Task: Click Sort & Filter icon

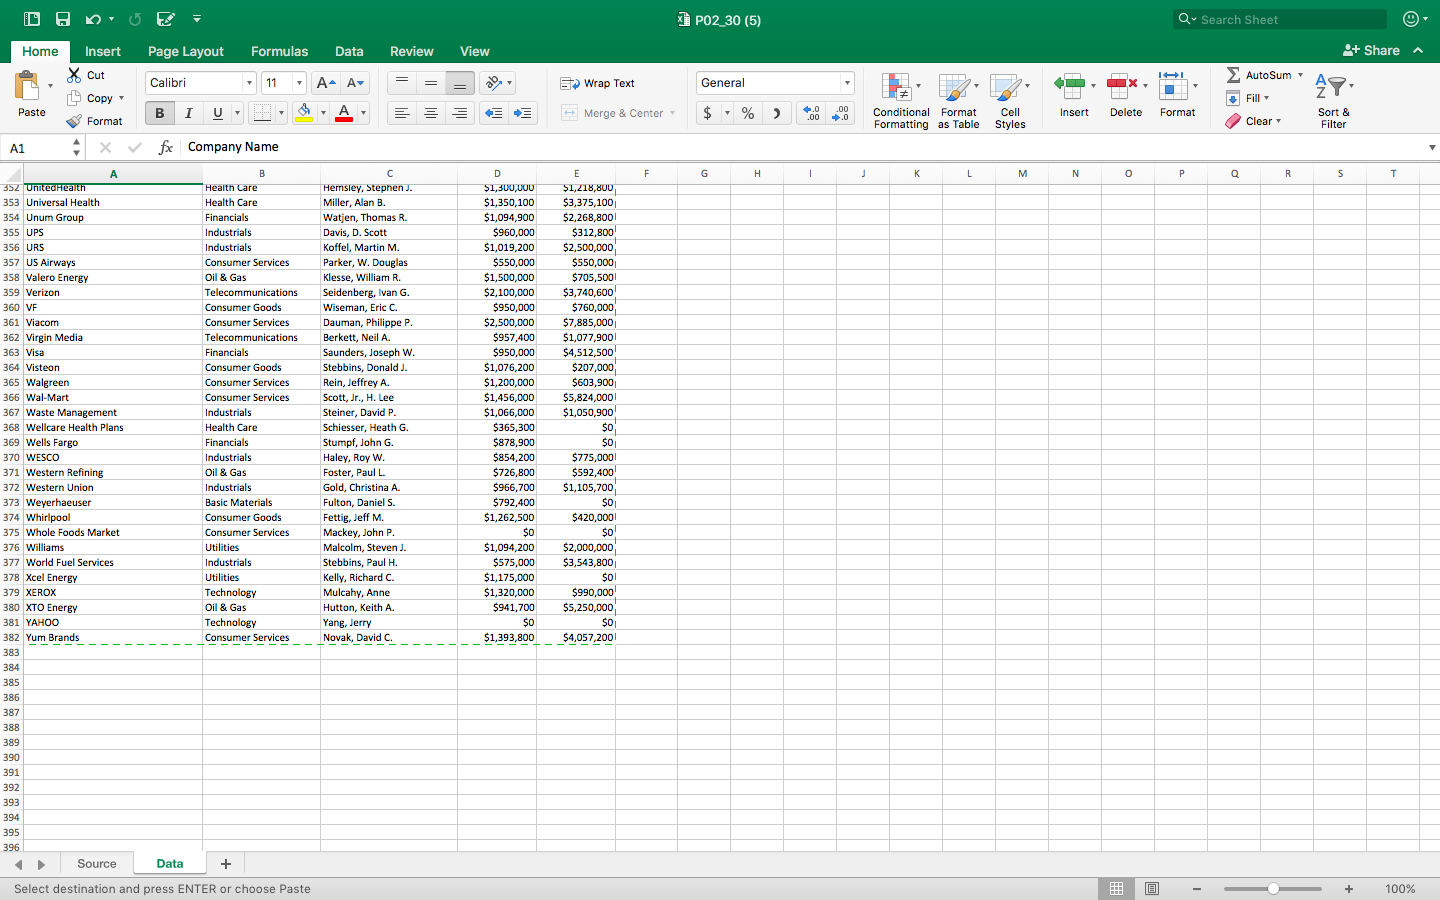Action: pyautogui.click(x=1332, y=88)
